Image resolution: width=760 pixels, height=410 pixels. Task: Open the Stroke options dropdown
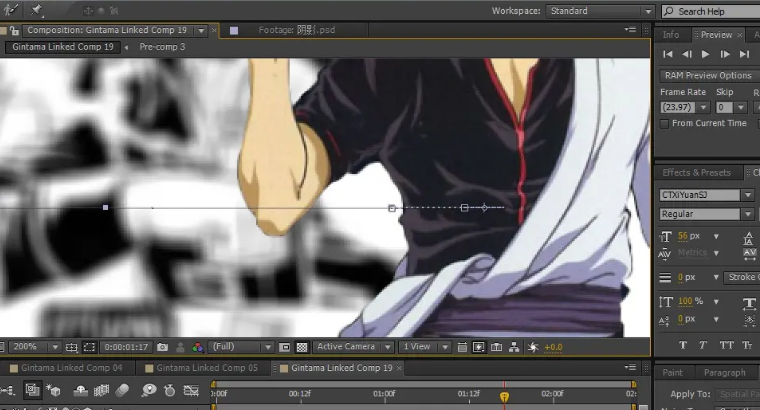click(x=742, y=277)
